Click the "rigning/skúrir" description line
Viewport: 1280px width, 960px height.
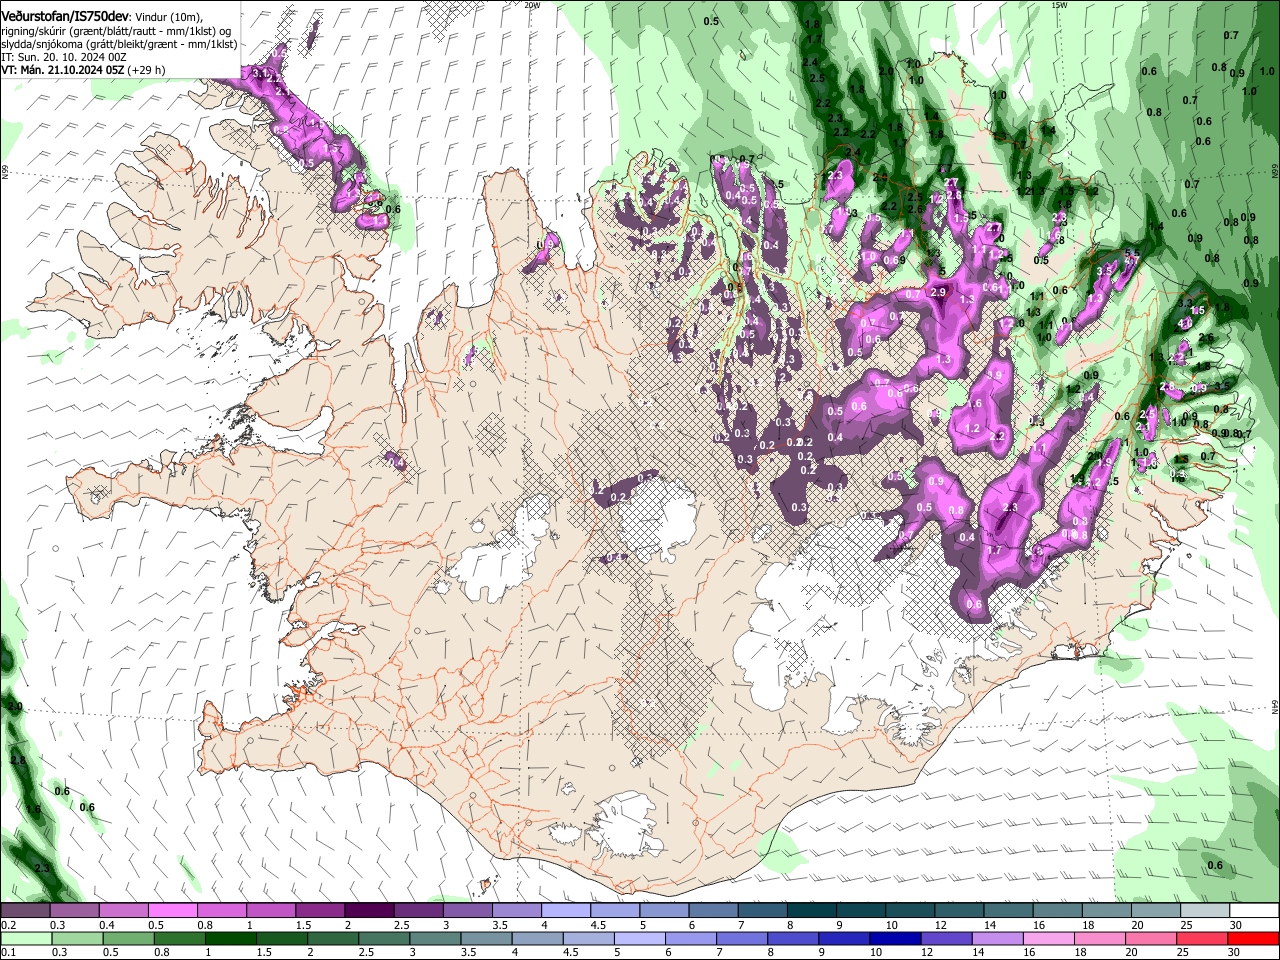point(117,31)
